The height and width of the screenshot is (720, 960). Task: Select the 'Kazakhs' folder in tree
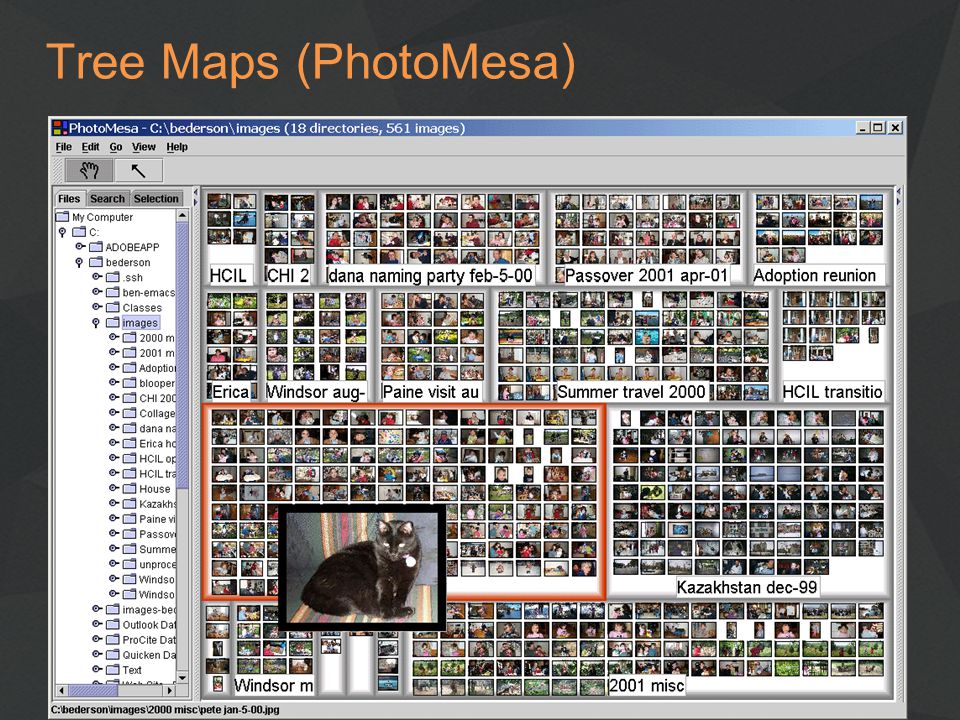[x=157, y=504]
